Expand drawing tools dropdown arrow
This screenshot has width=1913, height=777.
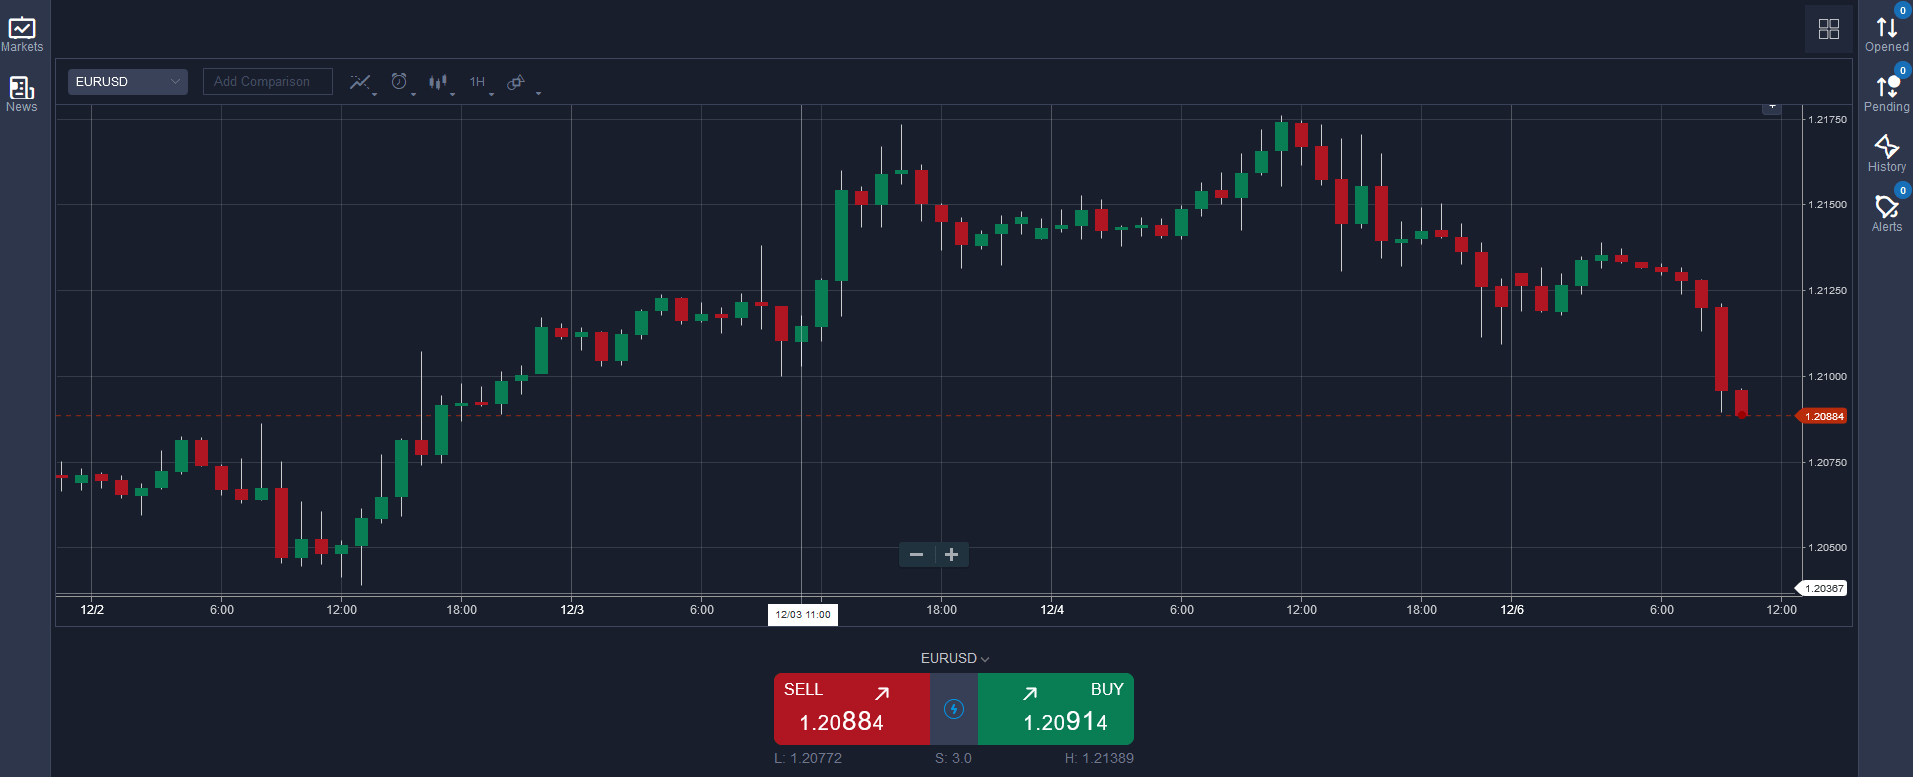click(538, 94)
